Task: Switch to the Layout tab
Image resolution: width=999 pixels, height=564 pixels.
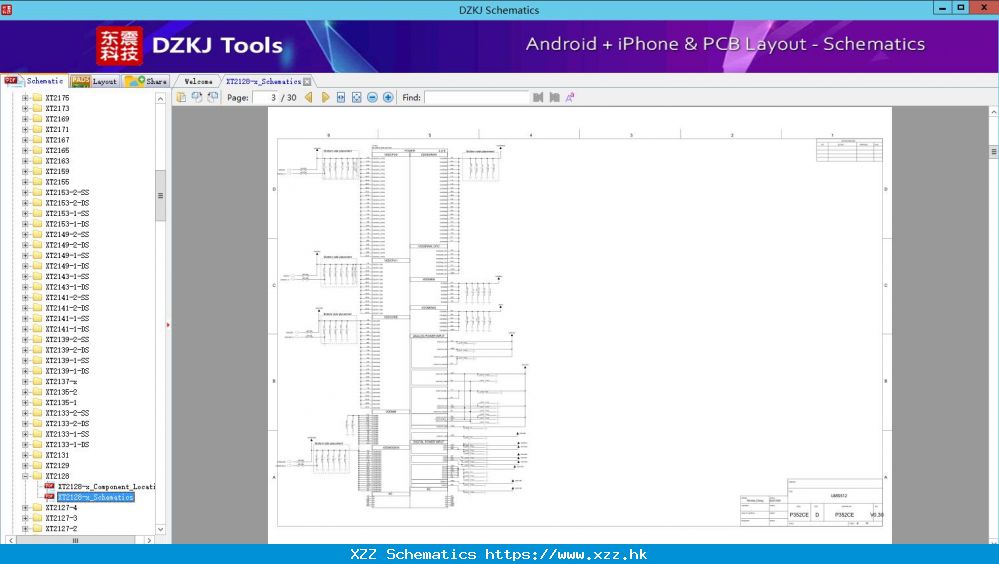Action: point(94,81)
